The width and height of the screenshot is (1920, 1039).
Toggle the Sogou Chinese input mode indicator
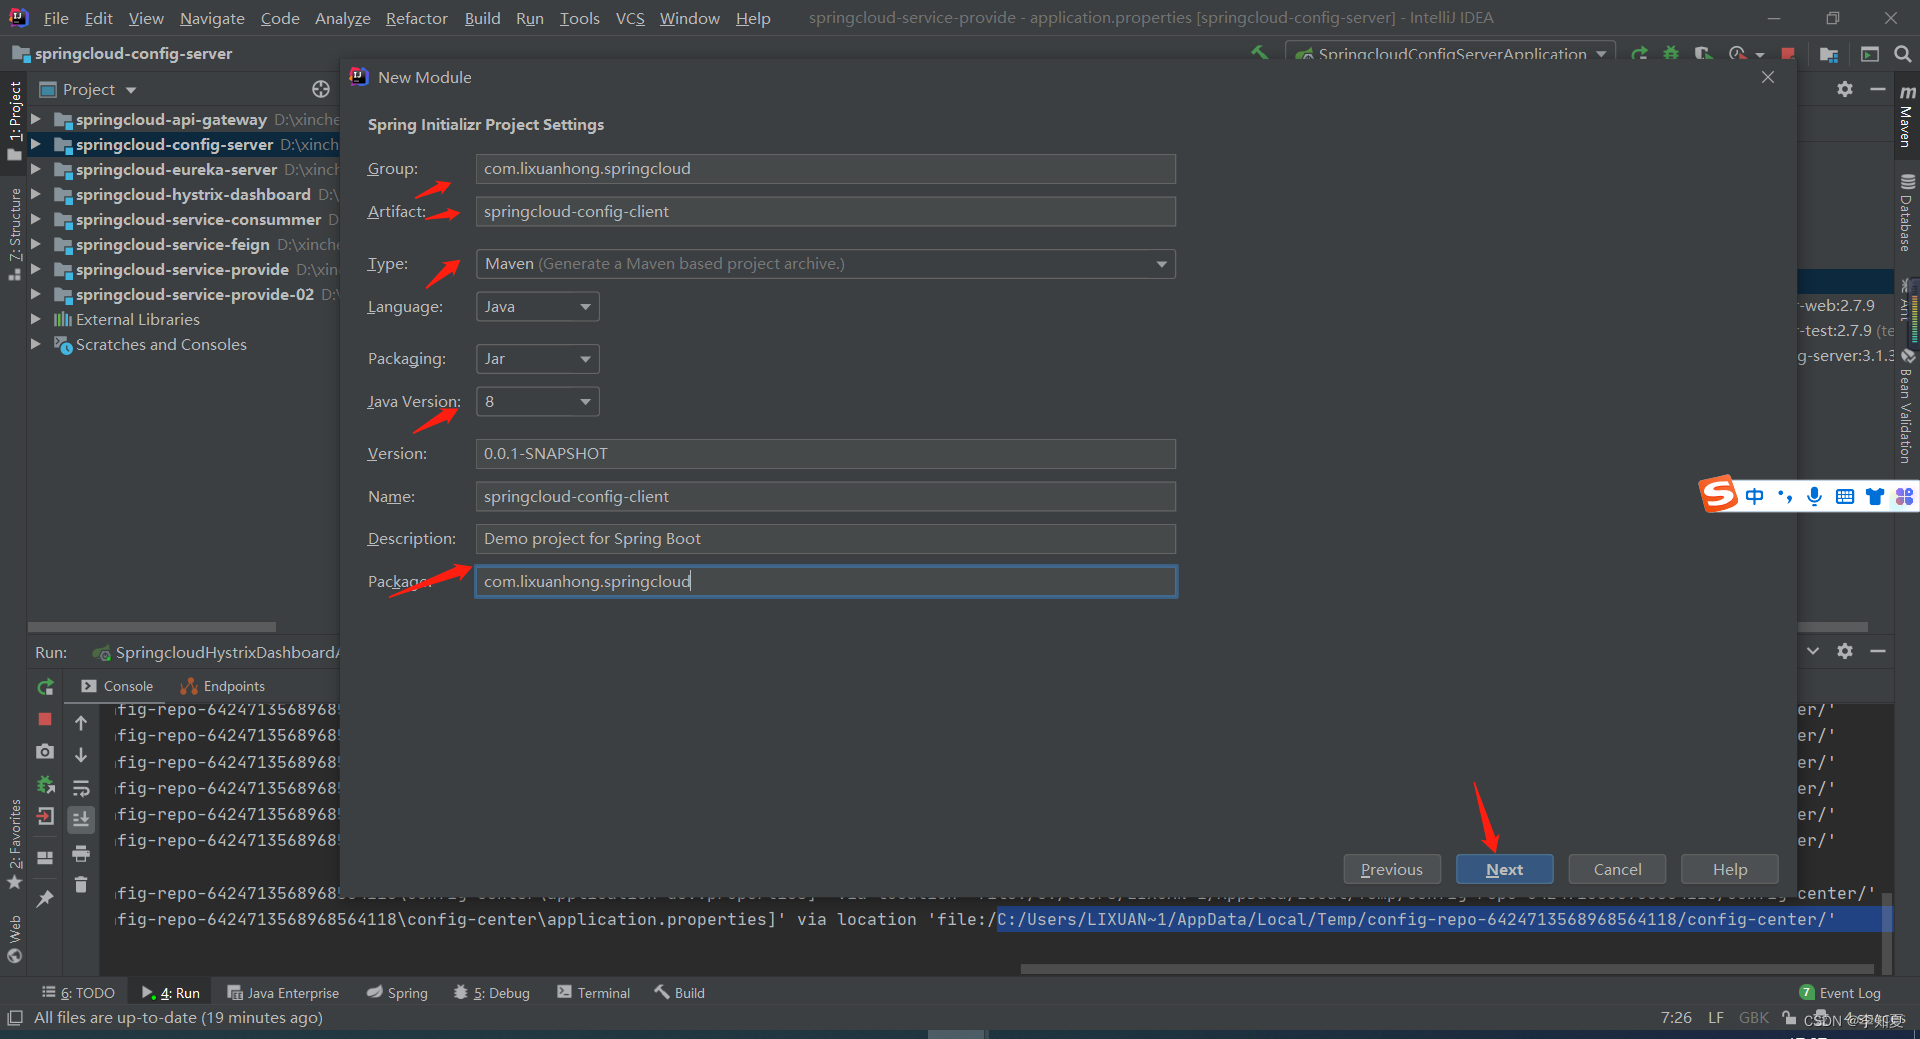[1754, 496]
